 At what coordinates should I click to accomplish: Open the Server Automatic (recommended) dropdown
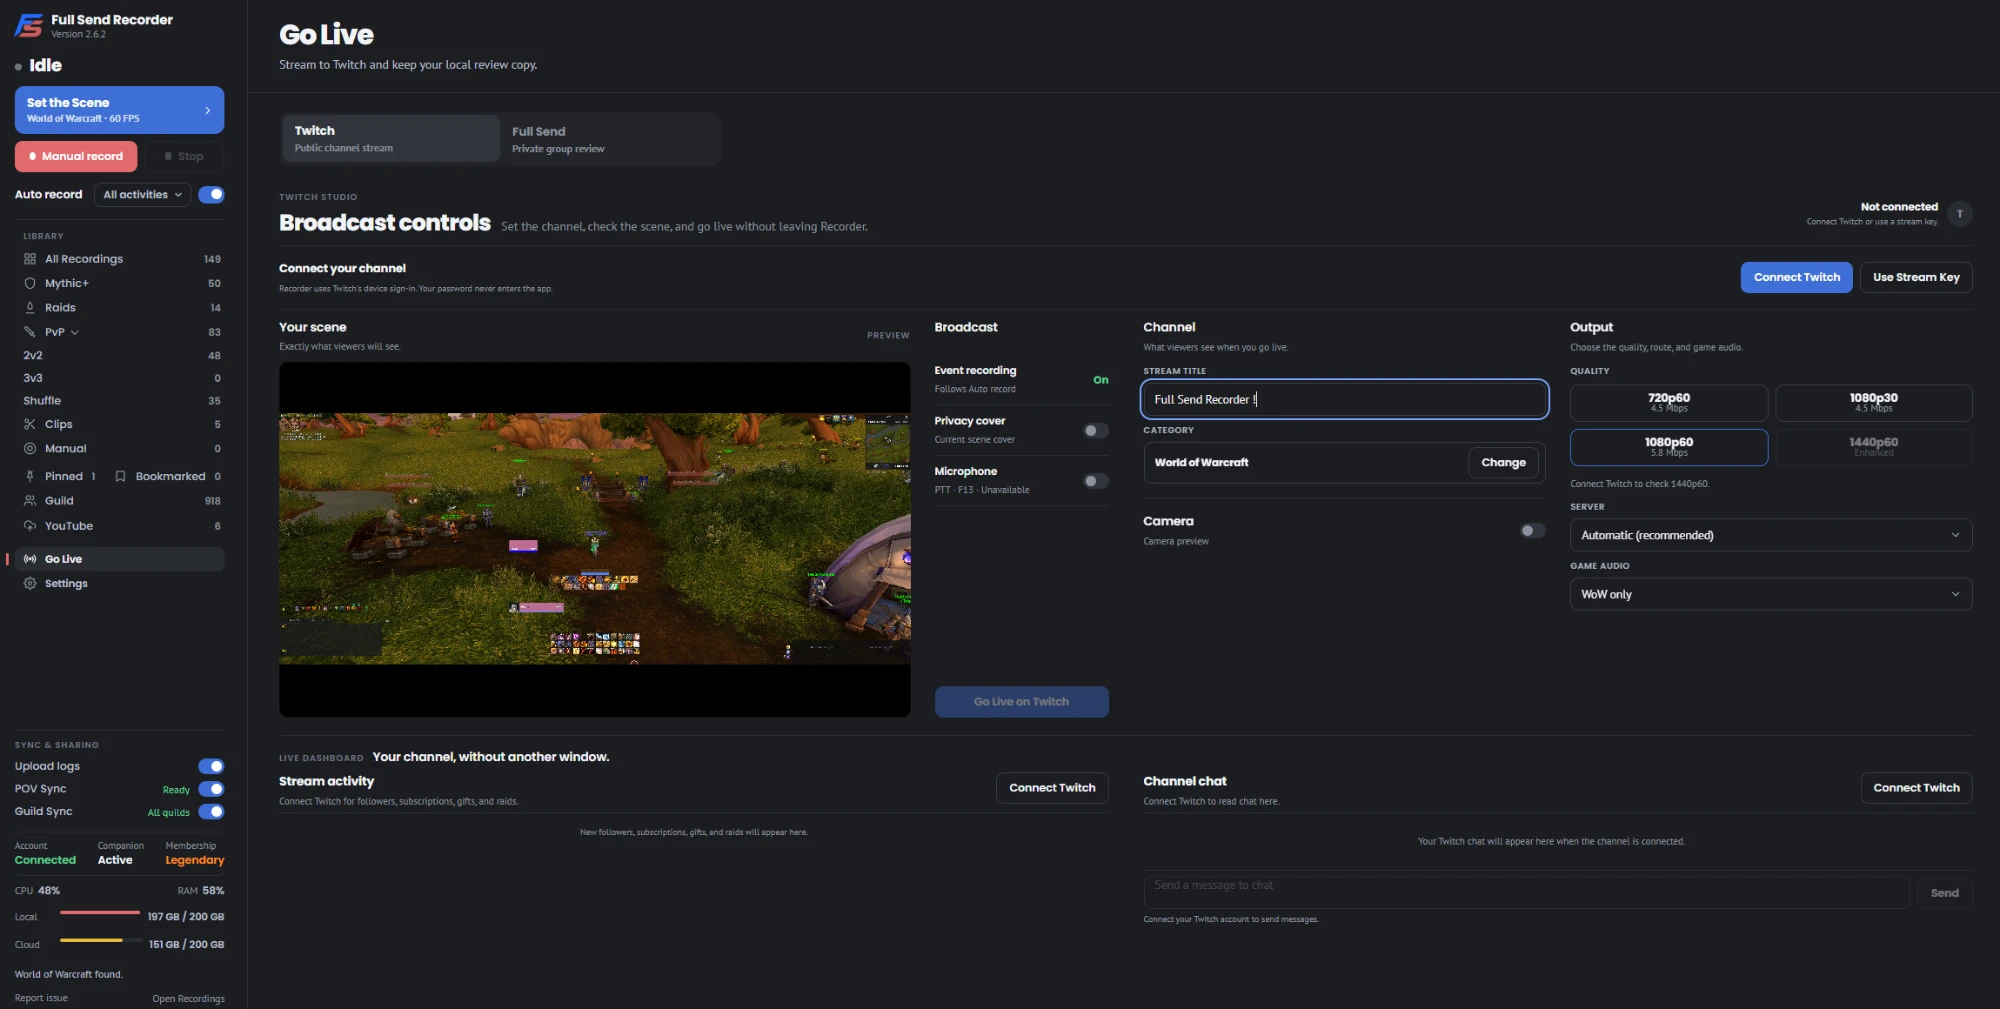tap(1771, 535)
